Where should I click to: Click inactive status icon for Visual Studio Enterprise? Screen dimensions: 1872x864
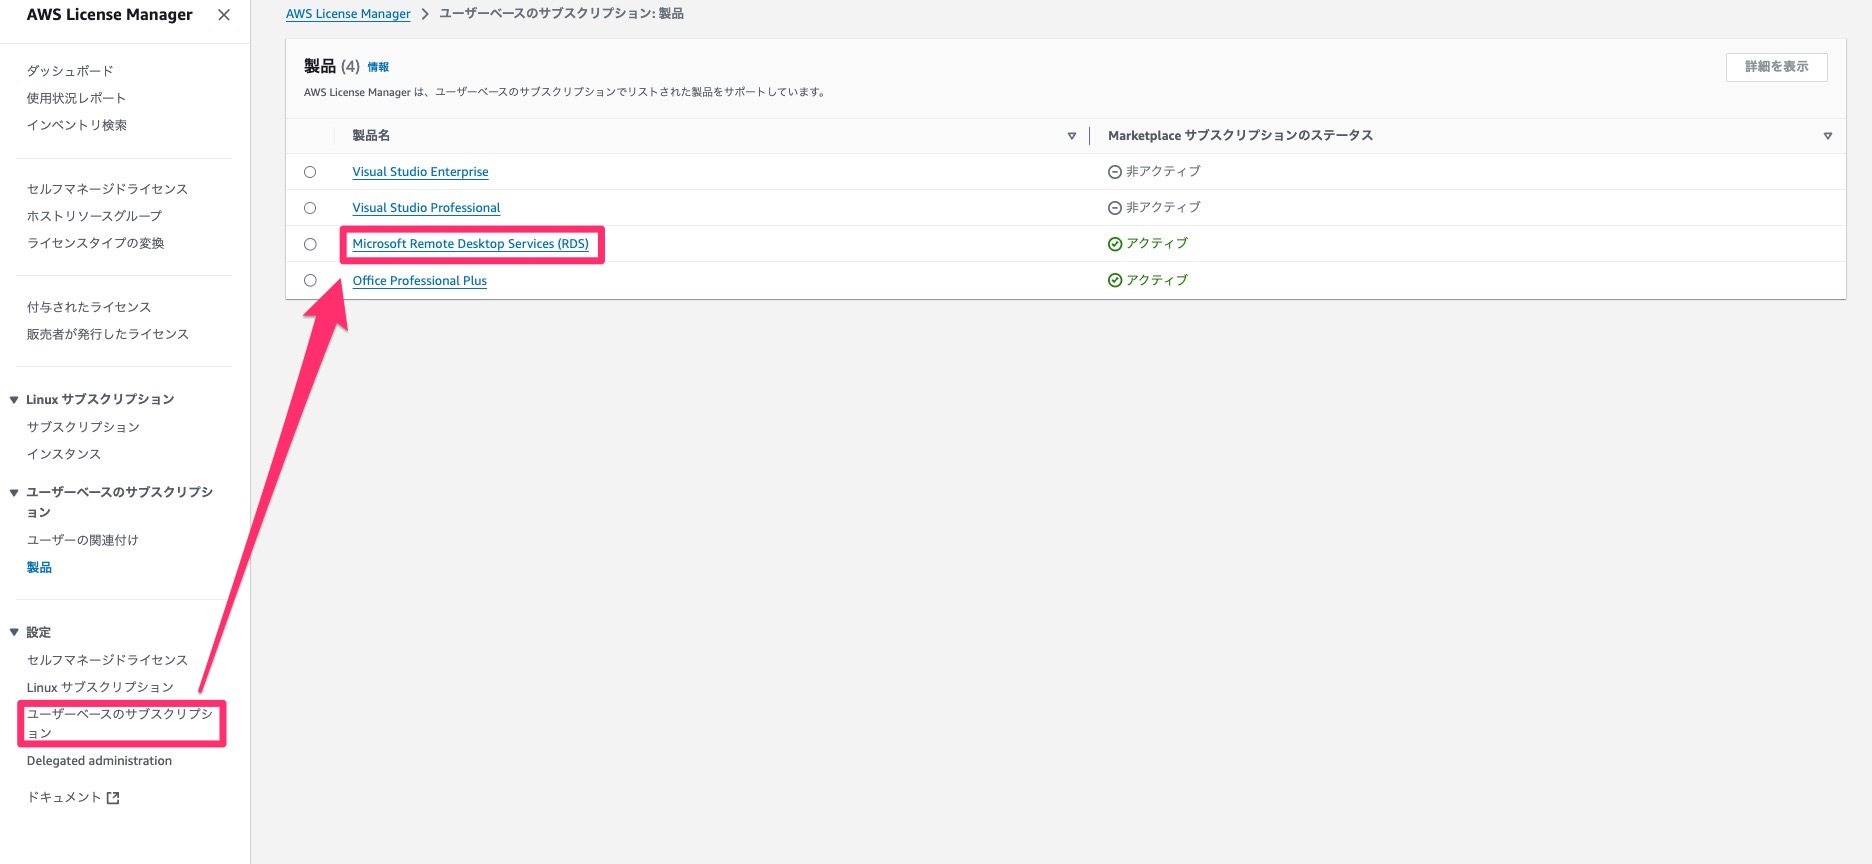coord(1115,172)
